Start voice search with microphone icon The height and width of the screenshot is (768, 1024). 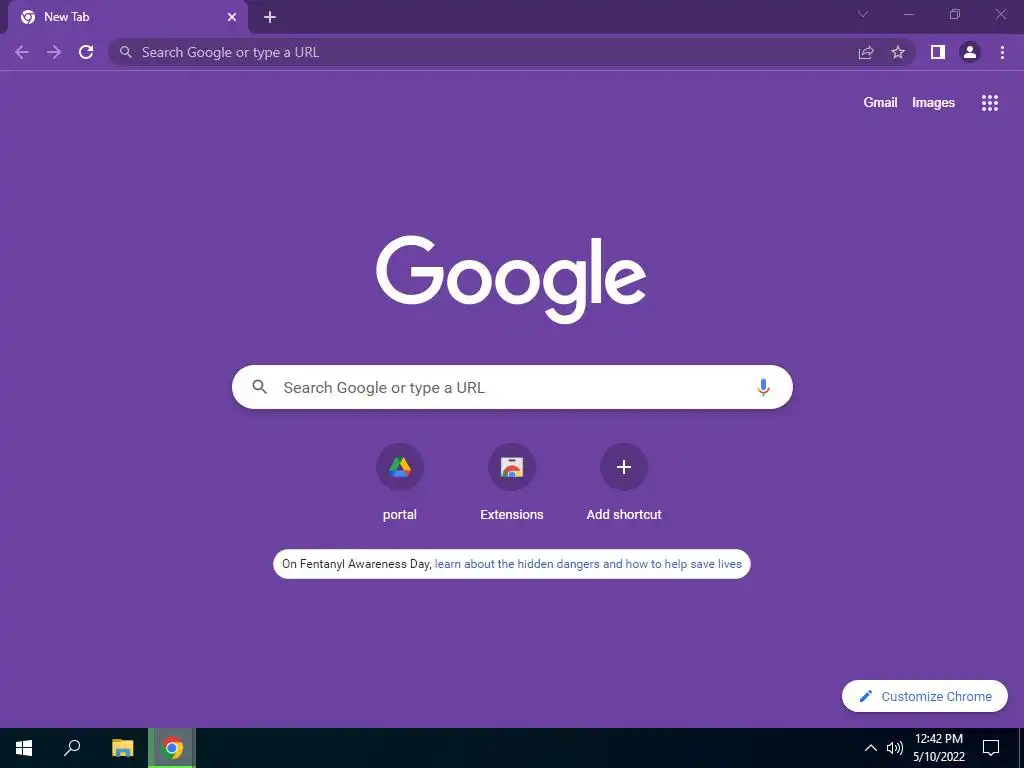(763, 387)
